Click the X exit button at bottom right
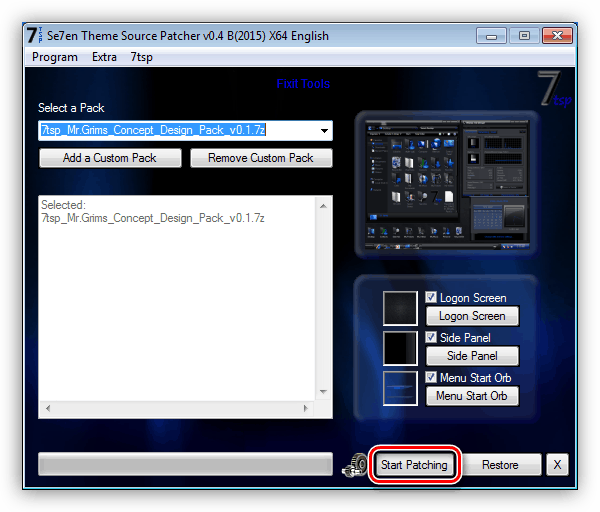This screenshot has height=512, width=600. 557,465
